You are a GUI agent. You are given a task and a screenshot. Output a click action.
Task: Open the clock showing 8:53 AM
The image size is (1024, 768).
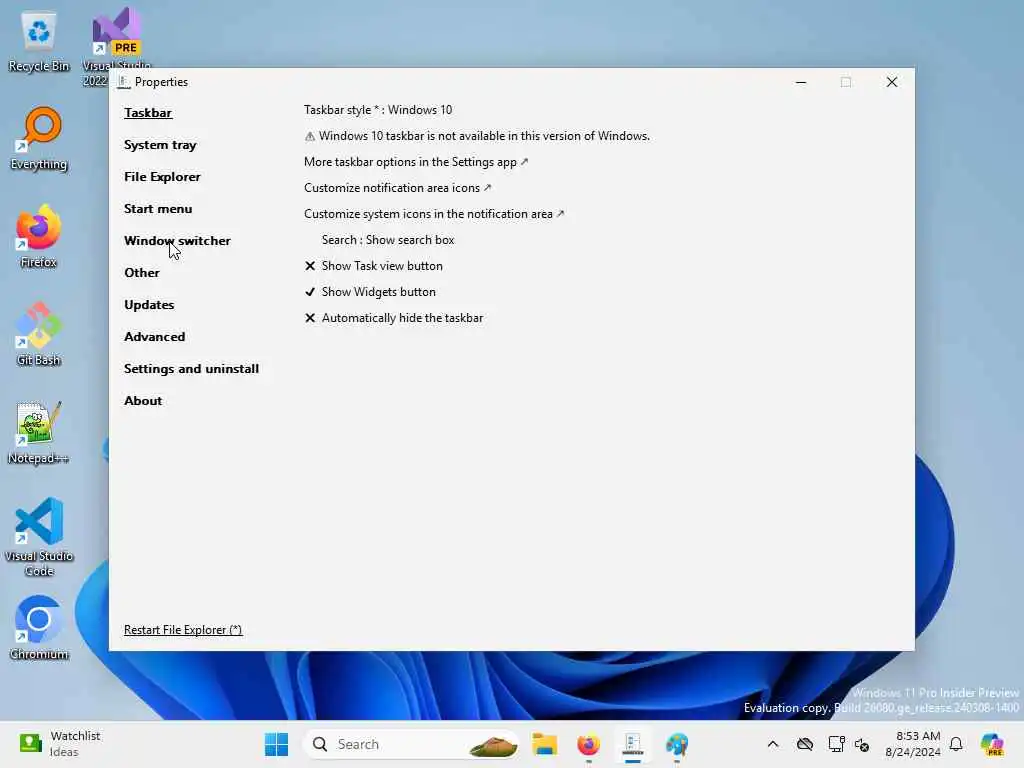coord(913,744)
